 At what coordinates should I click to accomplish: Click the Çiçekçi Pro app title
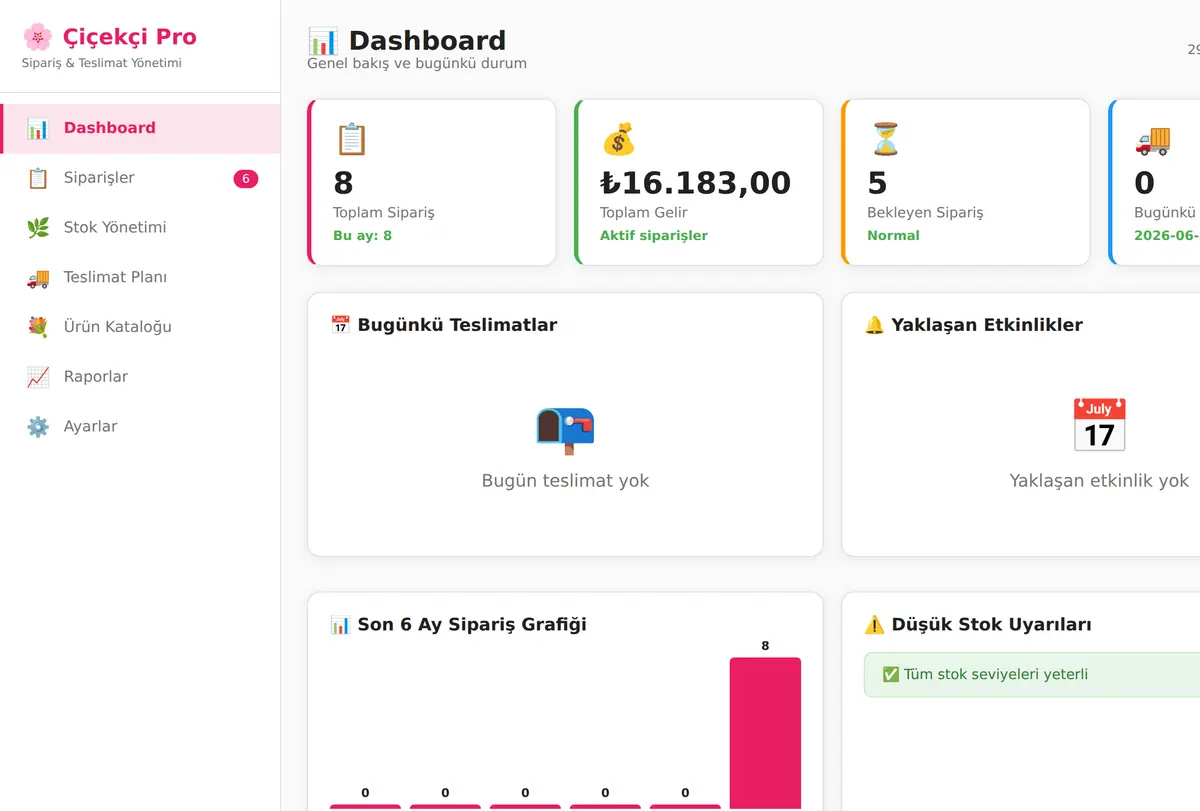click(130, 37)
